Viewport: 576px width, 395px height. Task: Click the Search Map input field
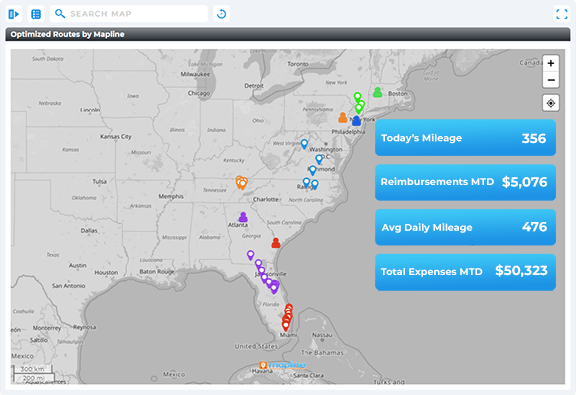tap(129, 14)
